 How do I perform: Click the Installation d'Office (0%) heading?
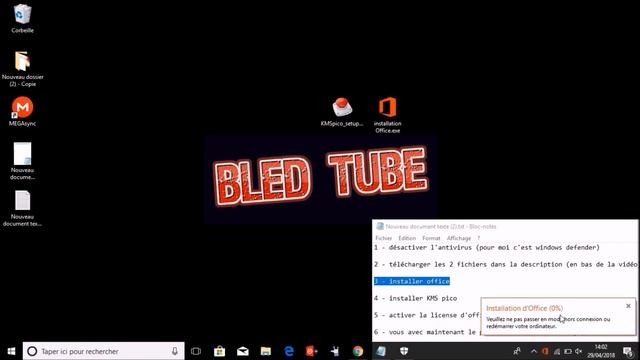524,308
